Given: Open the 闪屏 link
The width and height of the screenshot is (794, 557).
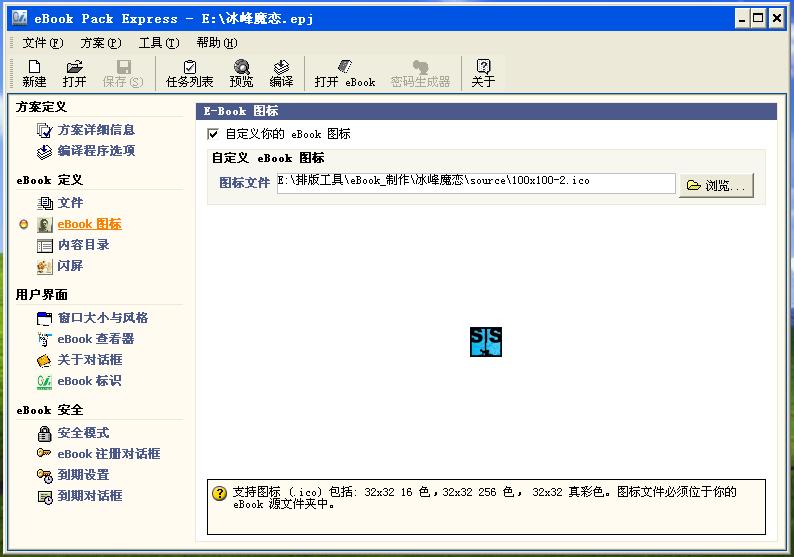Looking at the screenshot, I should [70, 266].
